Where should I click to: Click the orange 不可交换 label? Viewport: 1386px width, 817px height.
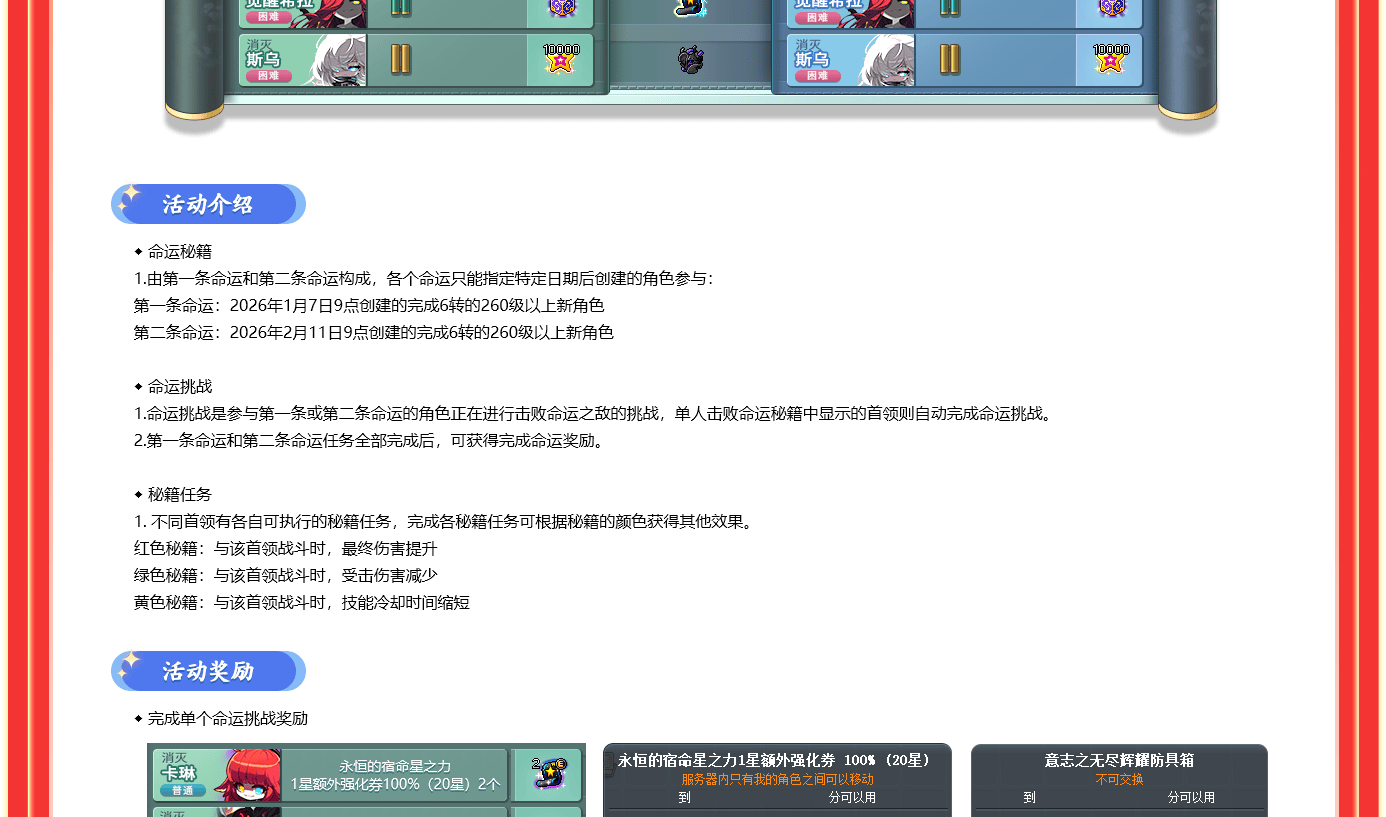[x=1119, y=779]
